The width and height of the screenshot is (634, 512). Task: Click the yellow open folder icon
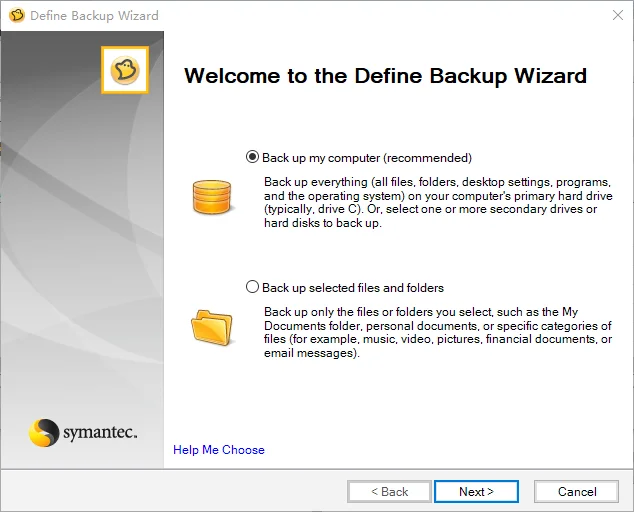[x=211, y=327]
